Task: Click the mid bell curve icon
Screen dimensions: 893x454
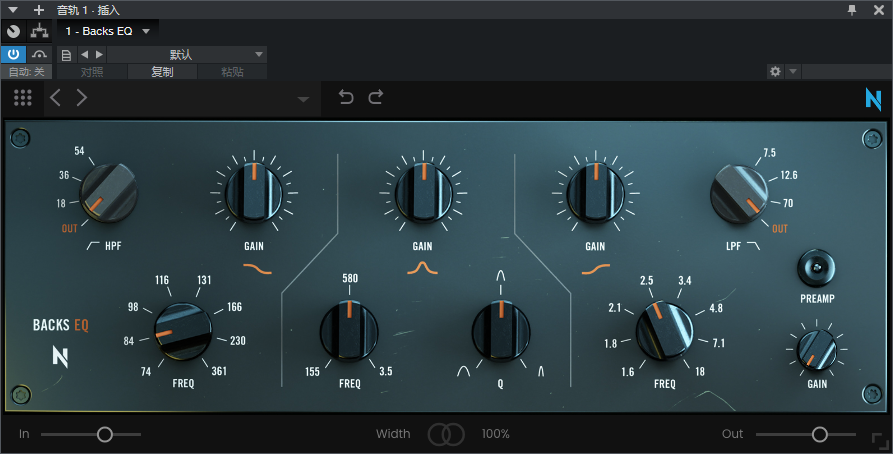Action: click(x=422, y=268)
